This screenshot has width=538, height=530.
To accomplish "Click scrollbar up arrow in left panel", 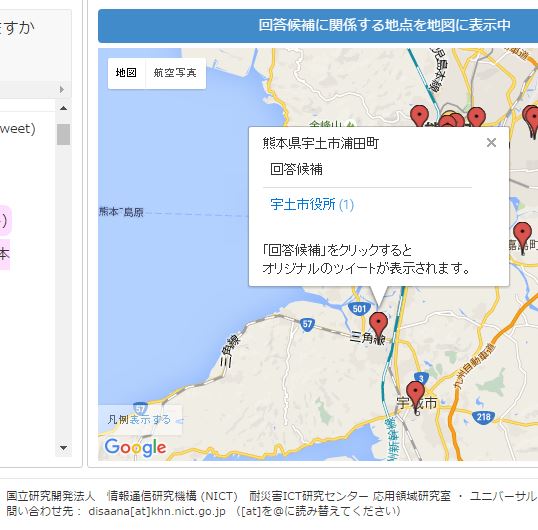I will (63, 108).
